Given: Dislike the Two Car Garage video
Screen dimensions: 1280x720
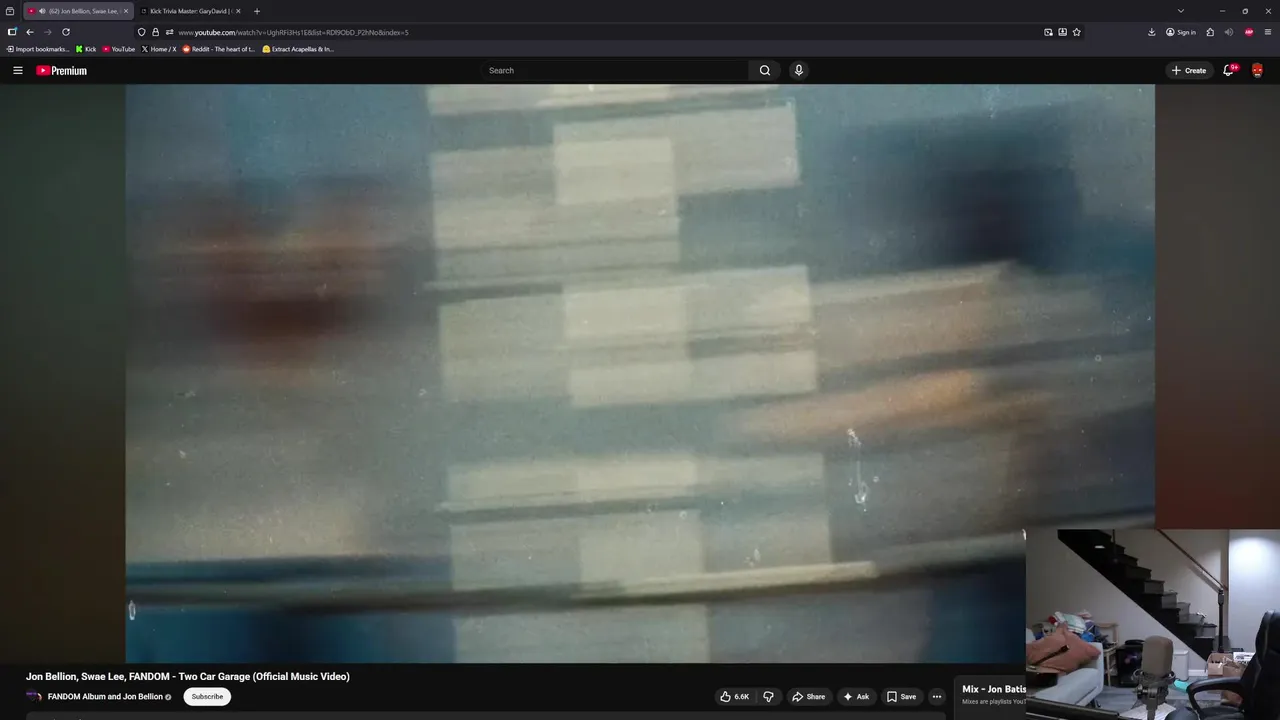Looking at the screenshot, I should click(x=768, y=697).
